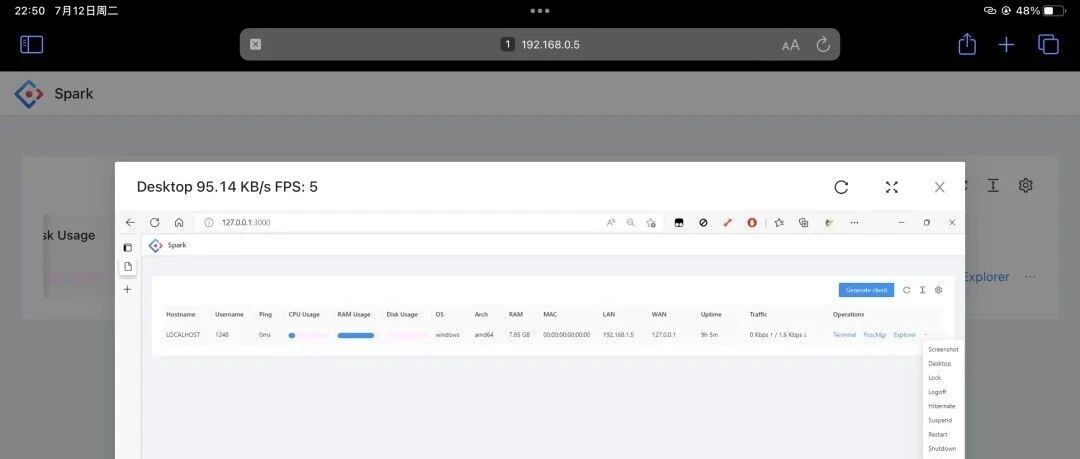Tap the Safari share icon
Image resolution: width=1080 pixels, height=459 pixels.
click(x=967, y=44)
